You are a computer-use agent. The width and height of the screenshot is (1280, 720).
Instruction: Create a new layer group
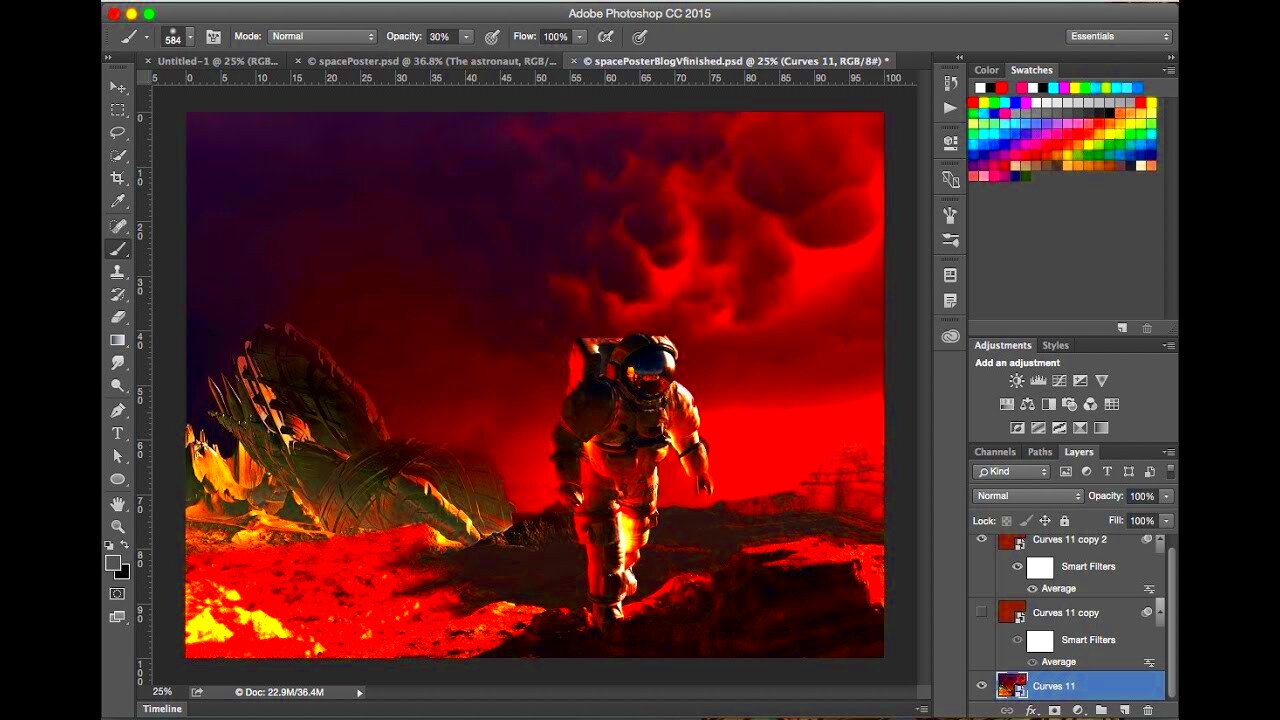pos(1101,710)
